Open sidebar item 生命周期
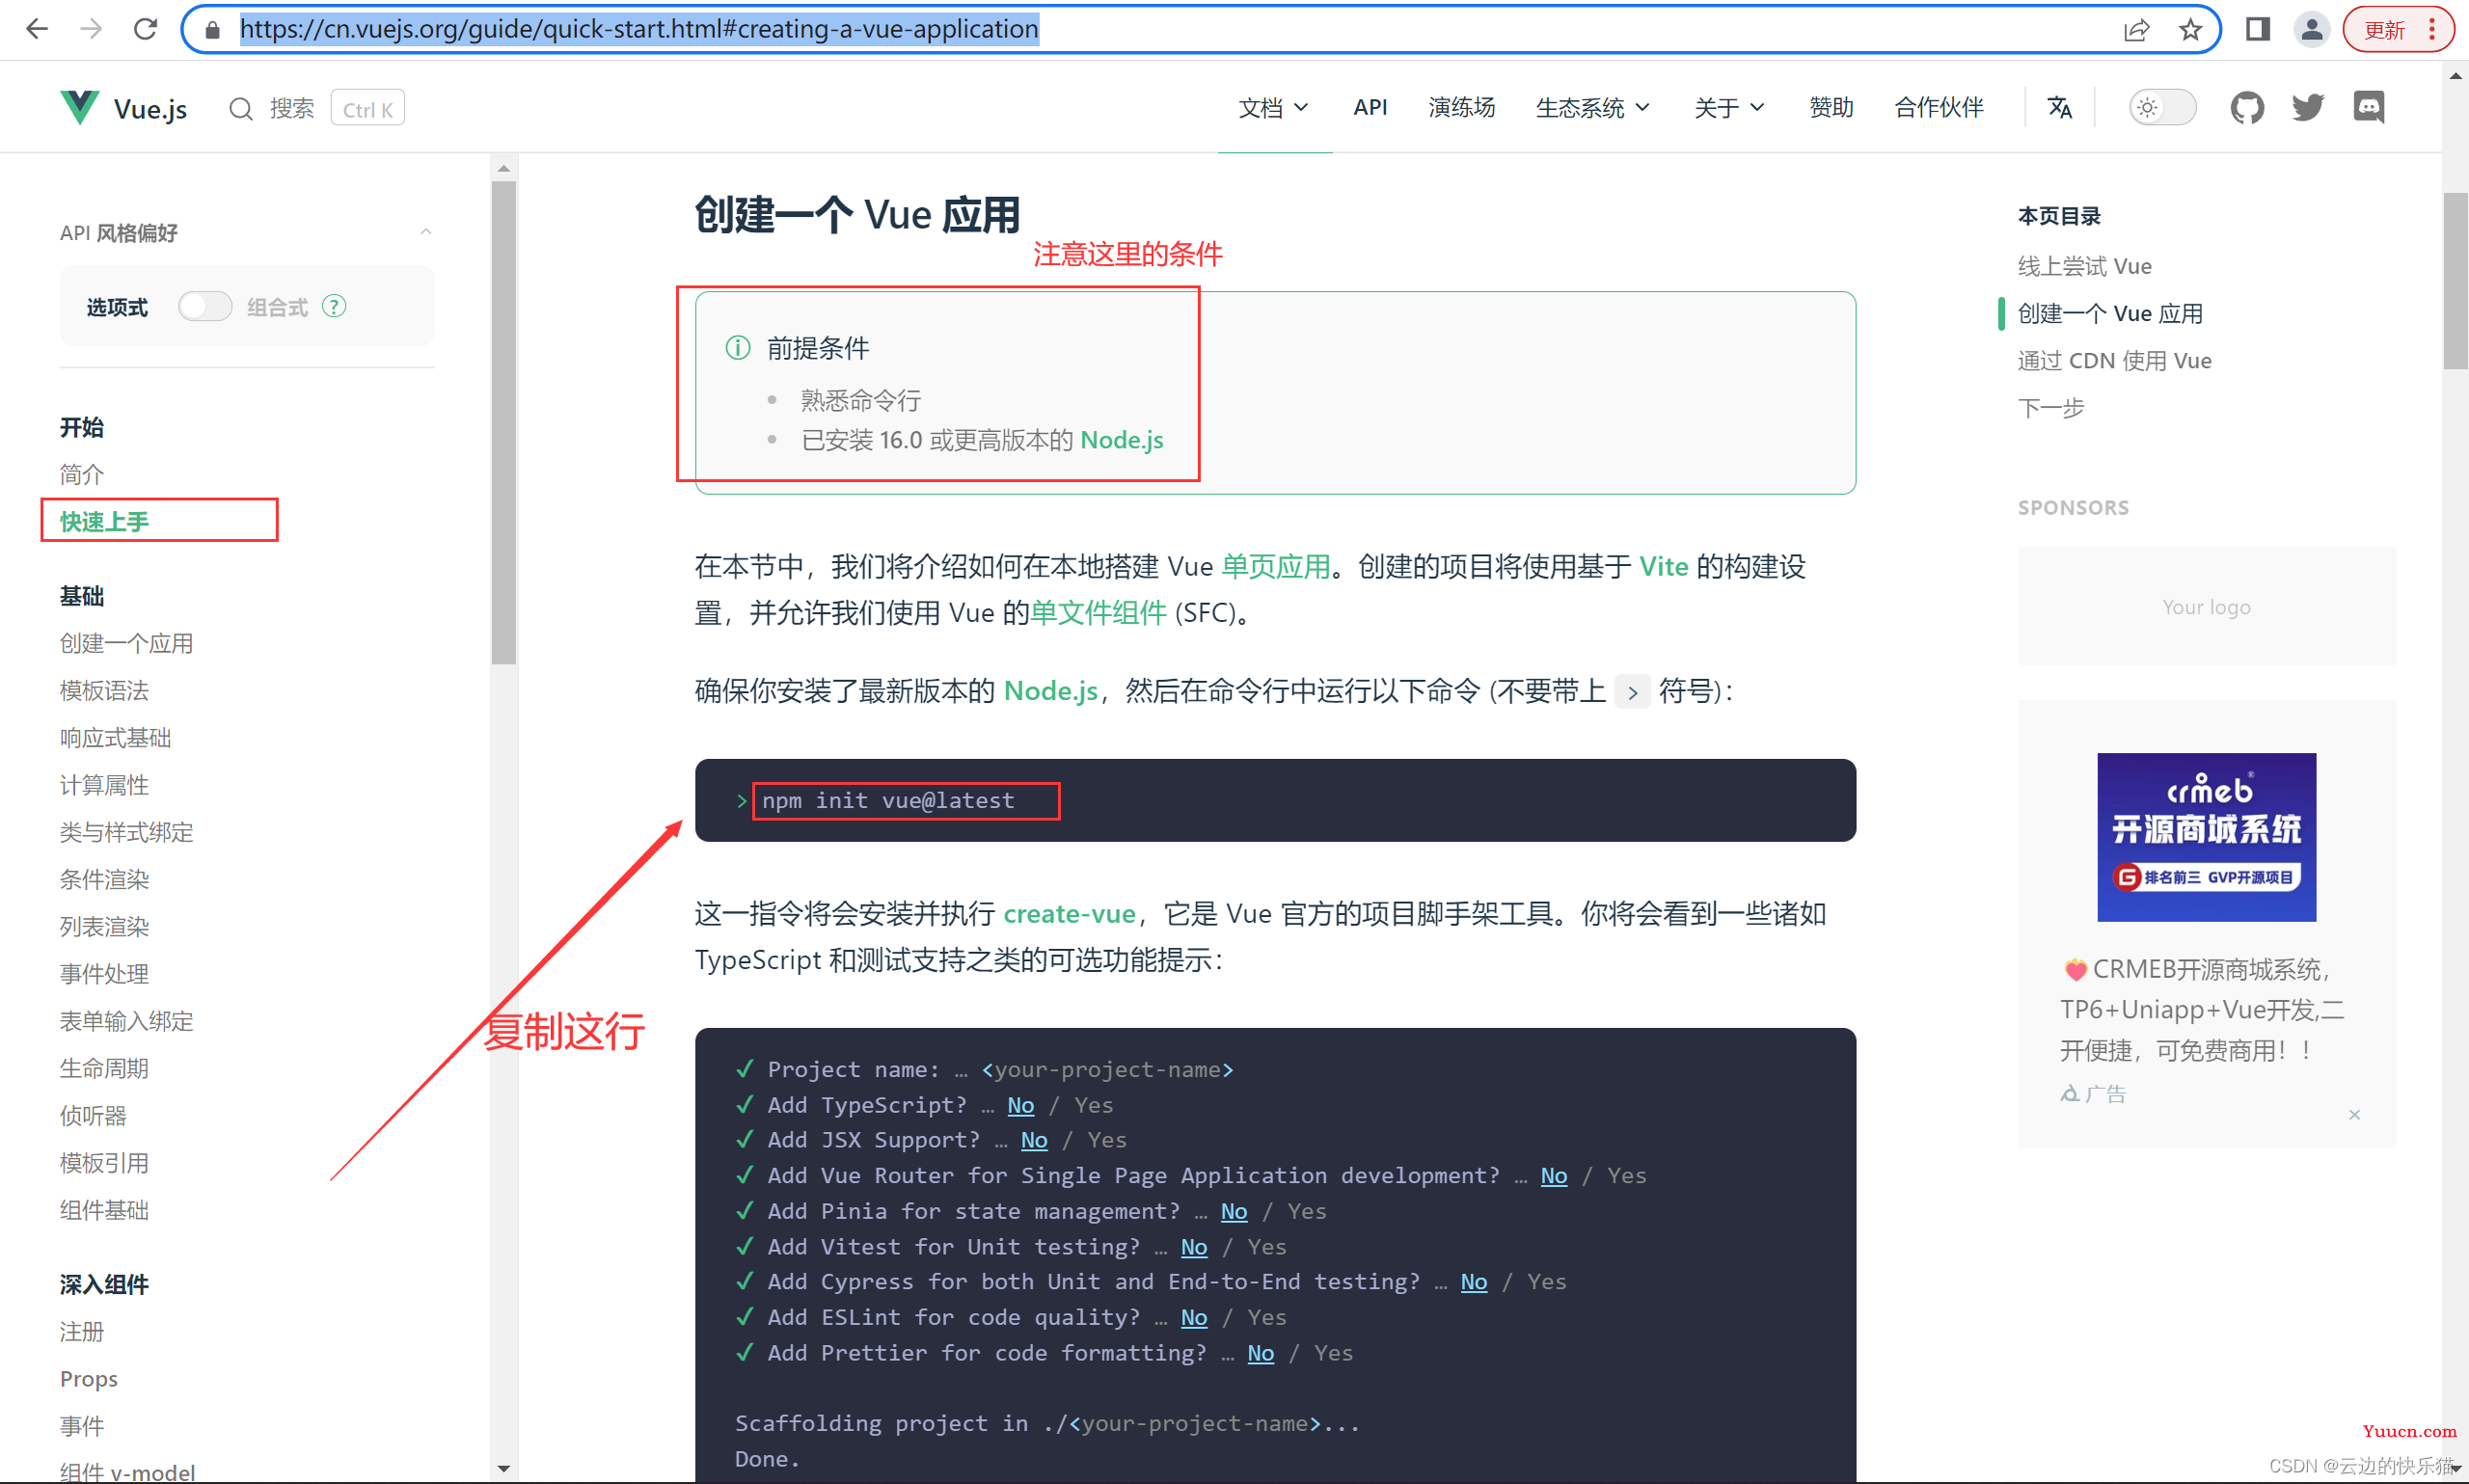Viewport: 2469px width, 1484px height. pyautogui.click(x=104, y=1068)
